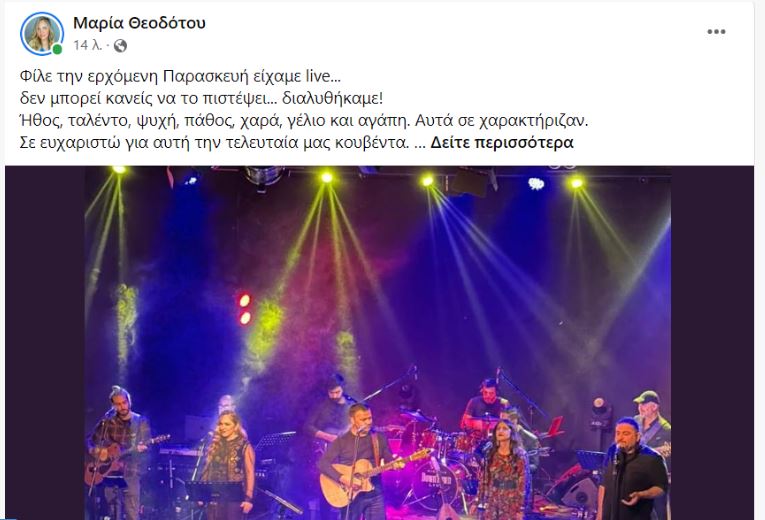Viewport: 765px width, 520px height.
Task: Open Μαρία Θεοδότου's profile name link
Action: point(140,23)
